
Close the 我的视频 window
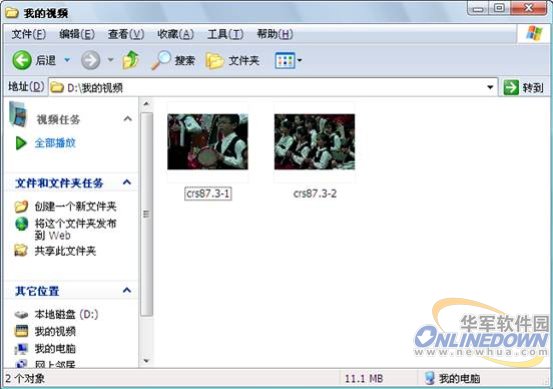pyautogui.click(x=528, y=8)
